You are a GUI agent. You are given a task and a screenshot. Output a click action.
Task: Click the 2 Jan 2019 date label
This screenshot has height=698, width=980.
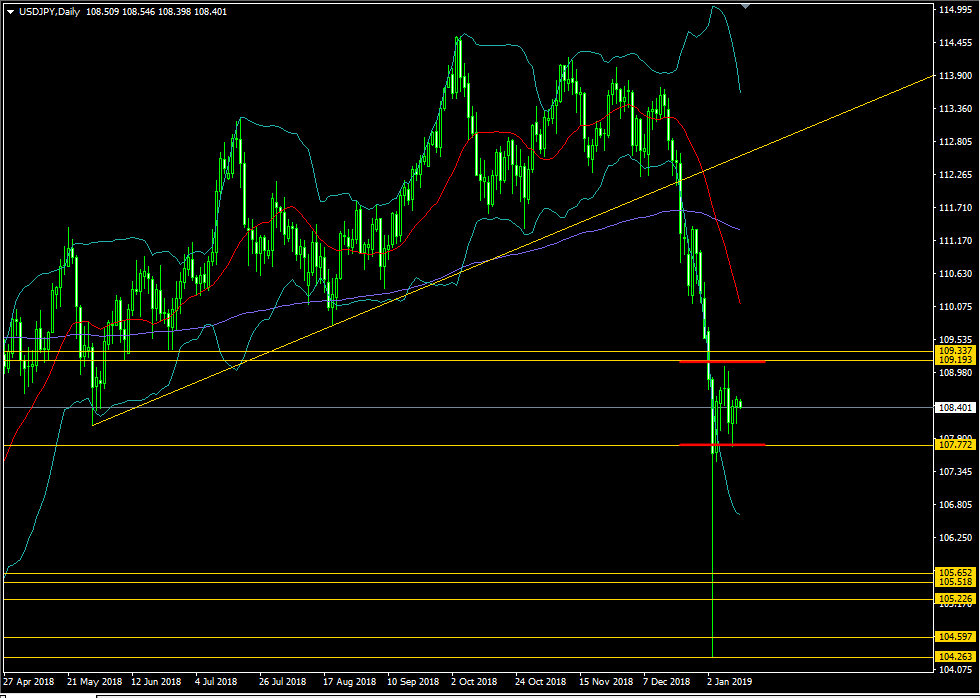pyautogui.click(x=730, y=681)
